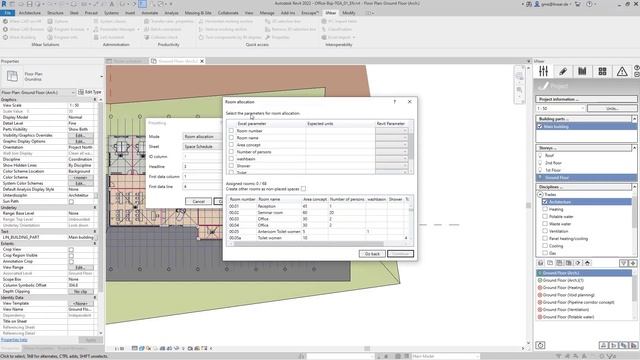Click the Project information button
Image resolution: width=640 pixels, height=360 pixels.
586,99
